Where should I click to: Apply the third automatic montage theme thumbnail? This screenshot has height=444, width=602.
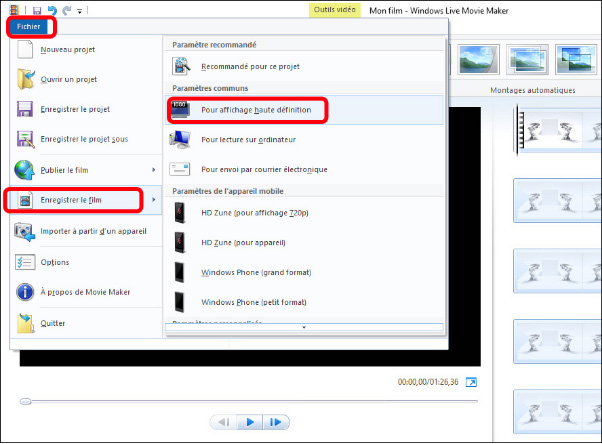point(576,60)
